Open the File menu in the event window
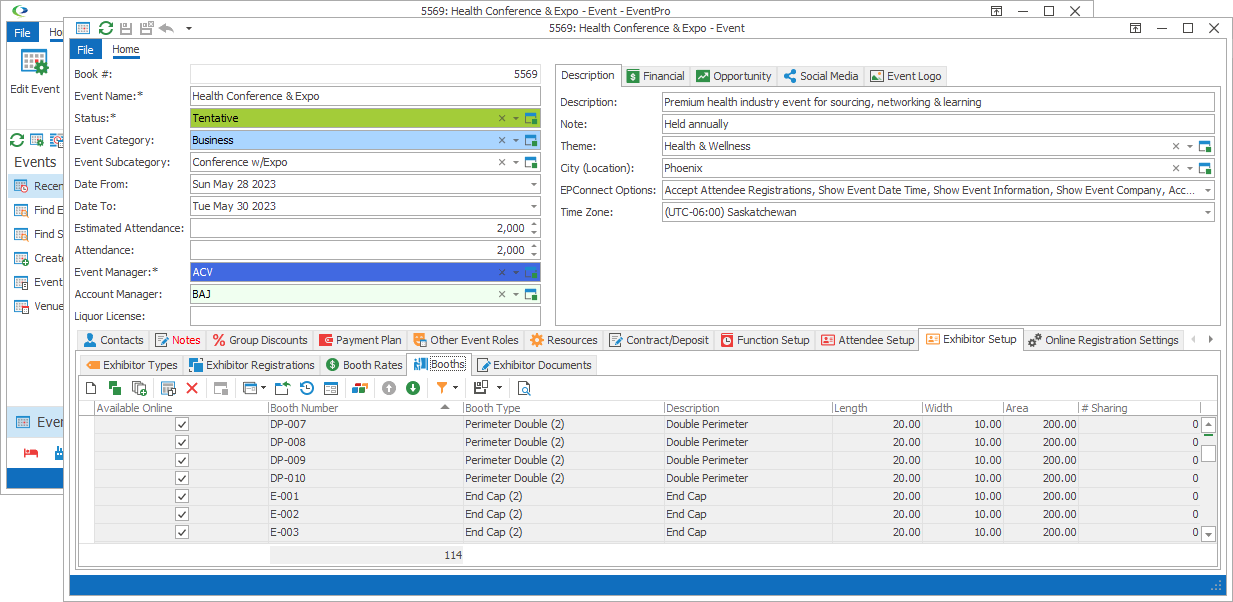 85,49
